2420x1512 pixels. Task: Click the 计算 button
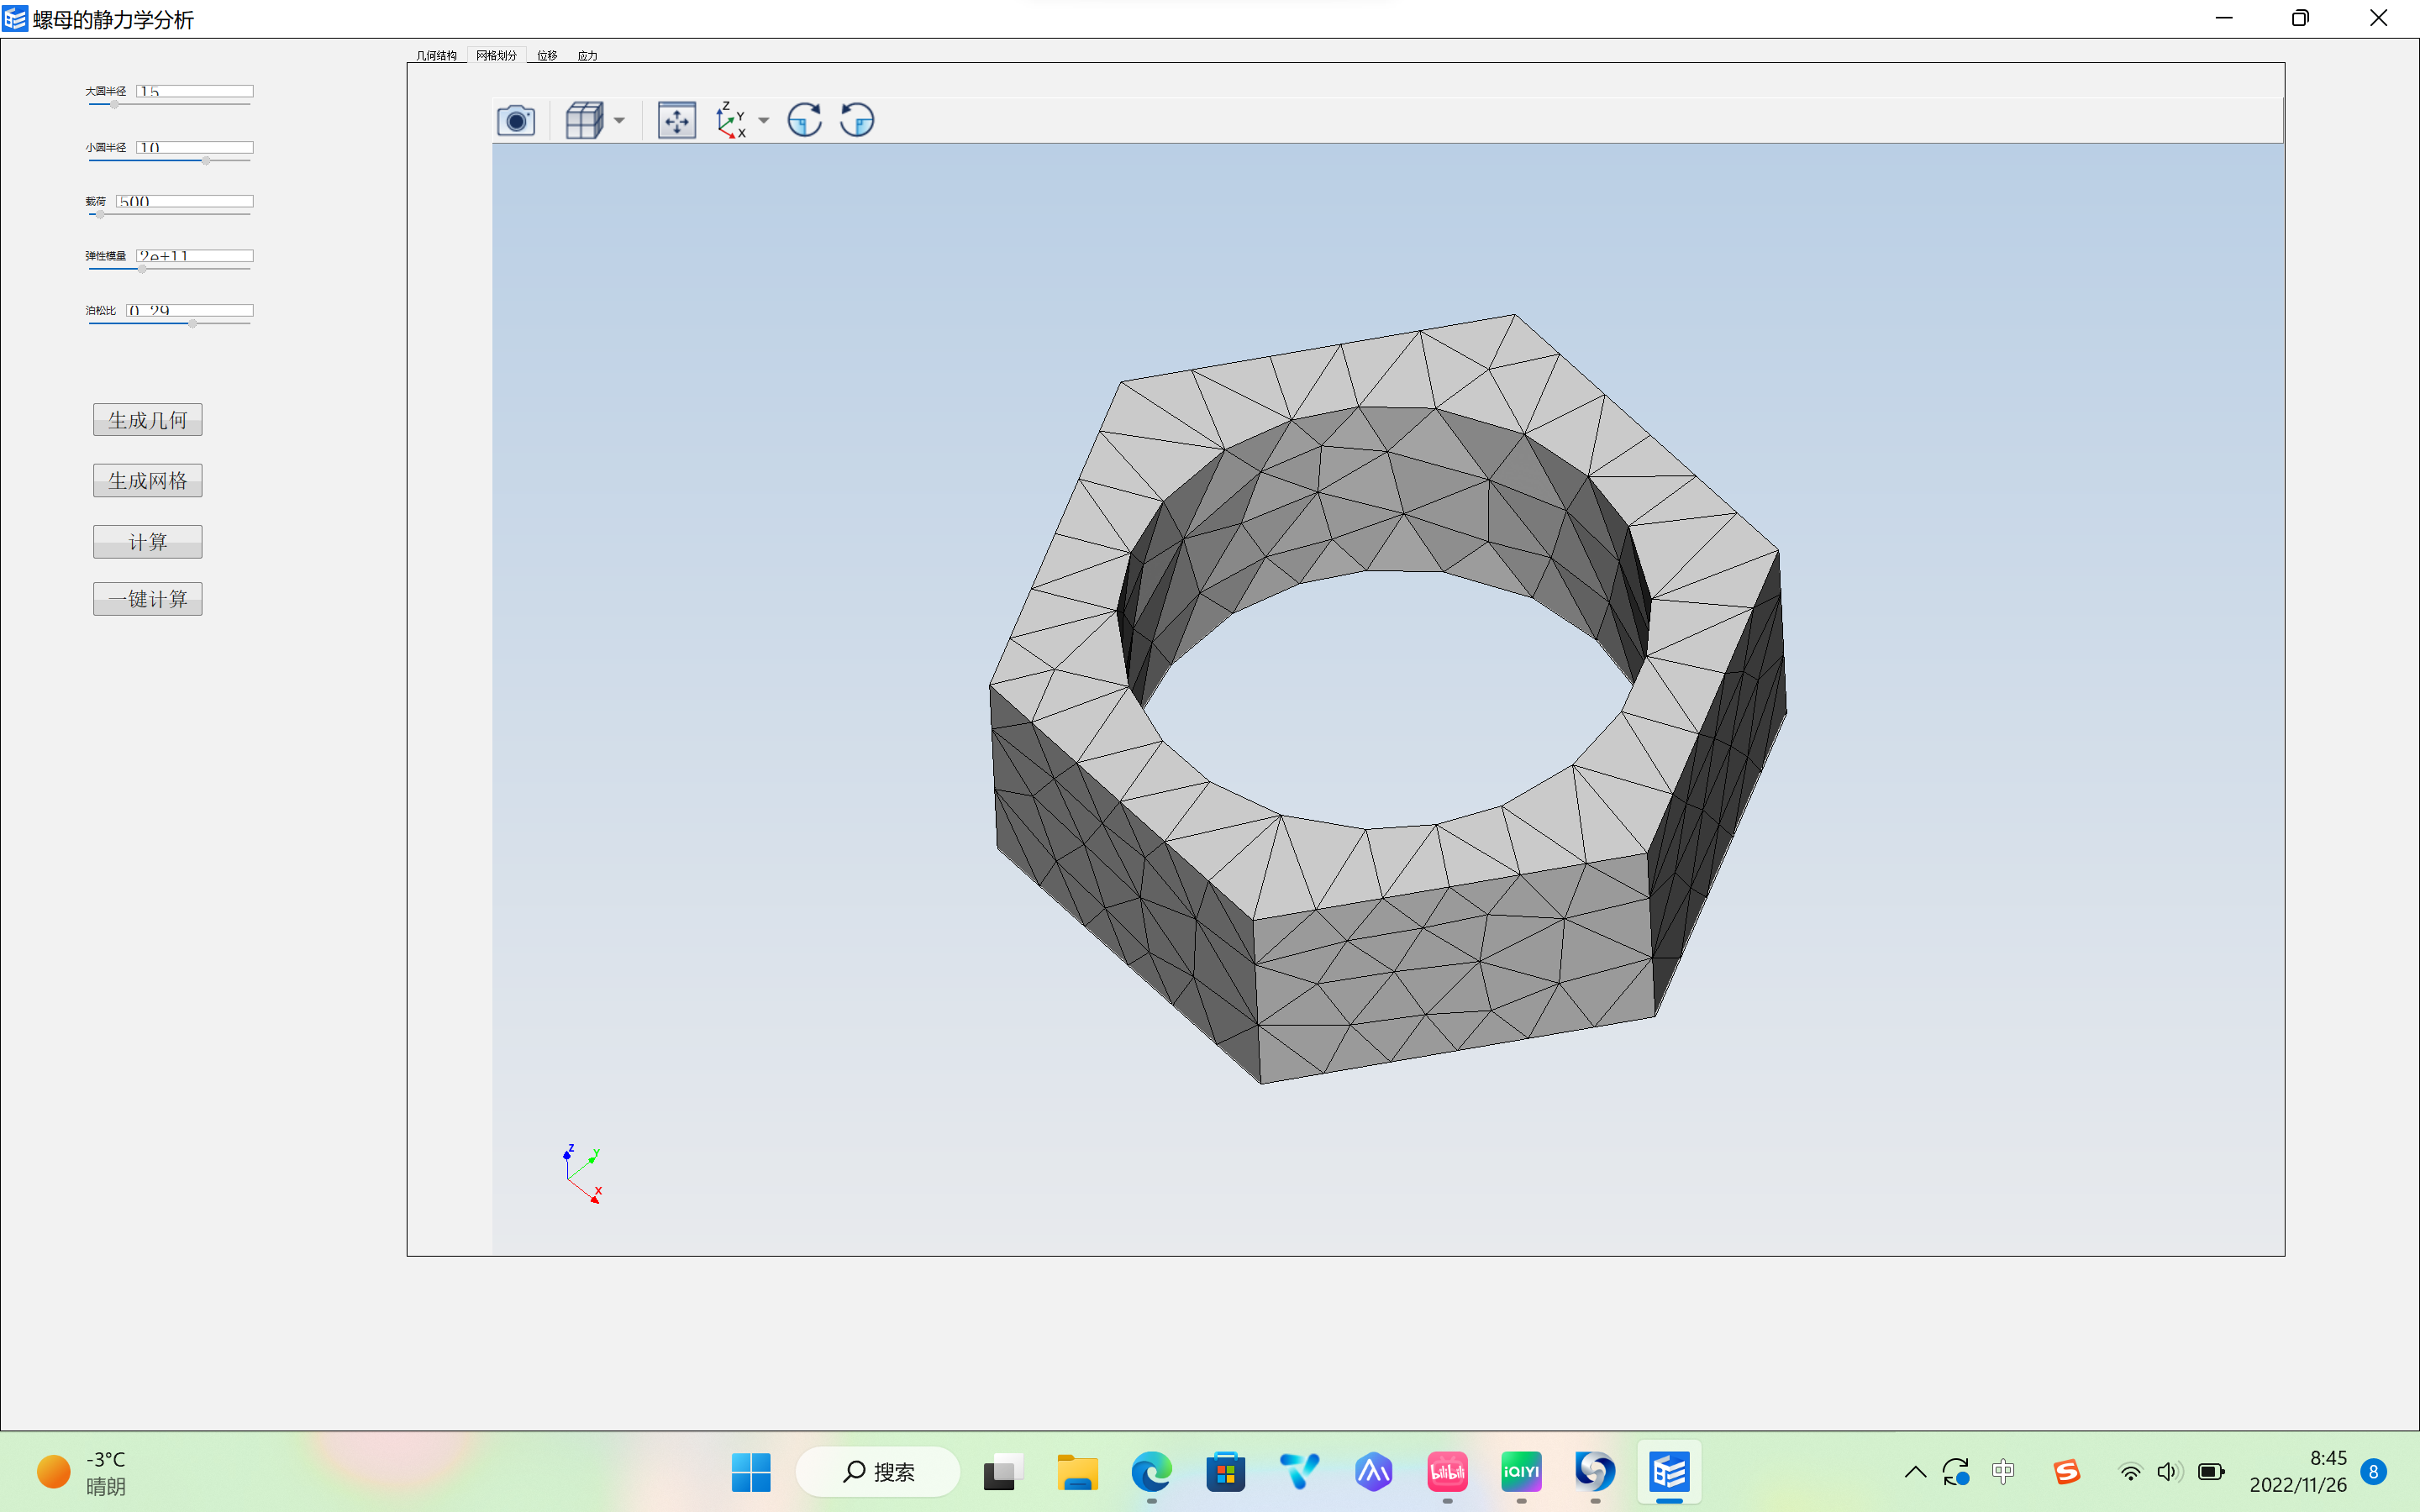click(148, 540)
